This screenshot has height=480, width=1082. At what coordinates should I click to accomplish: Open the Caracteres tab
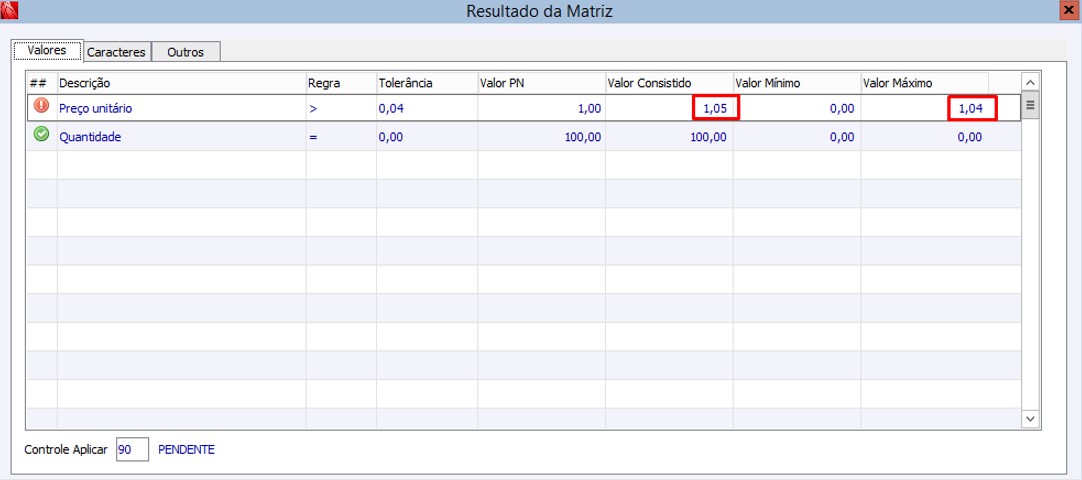coord(117,52)
